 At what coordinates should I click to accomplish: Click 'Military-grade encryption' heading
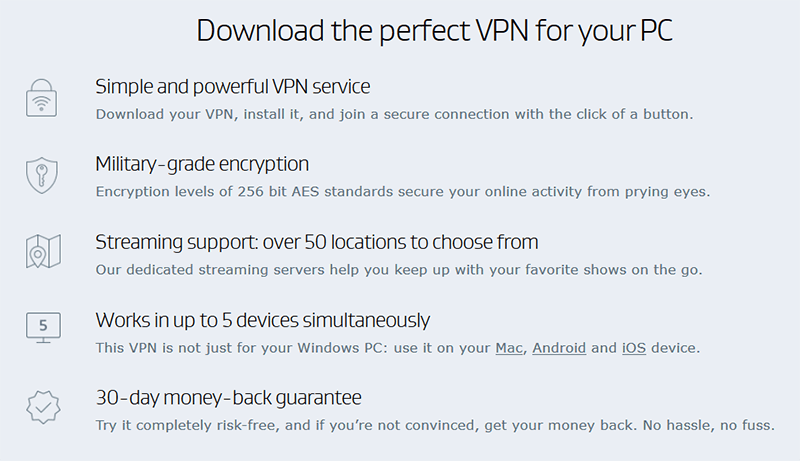coord(202,164)
